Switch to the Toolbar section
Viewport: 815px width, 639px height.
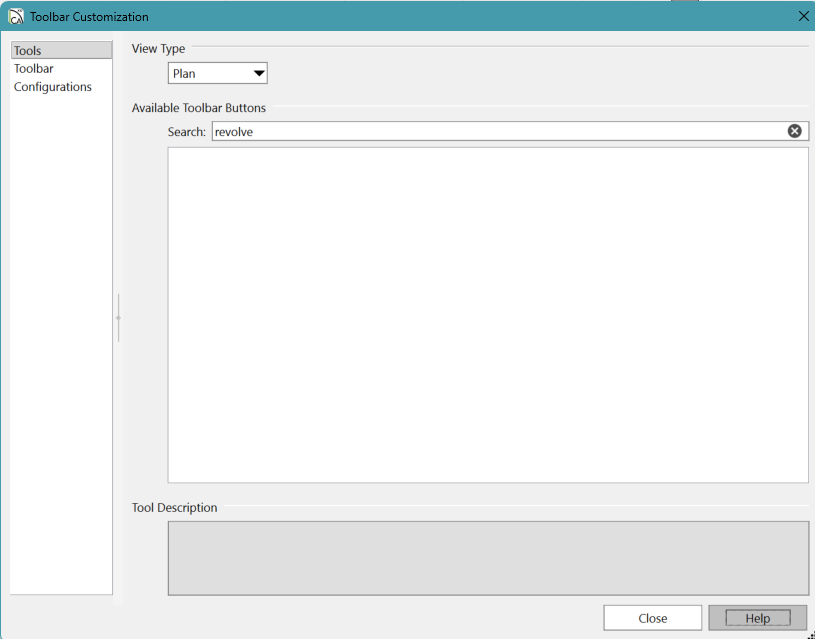pyautogui.click(x=34, y=69)
